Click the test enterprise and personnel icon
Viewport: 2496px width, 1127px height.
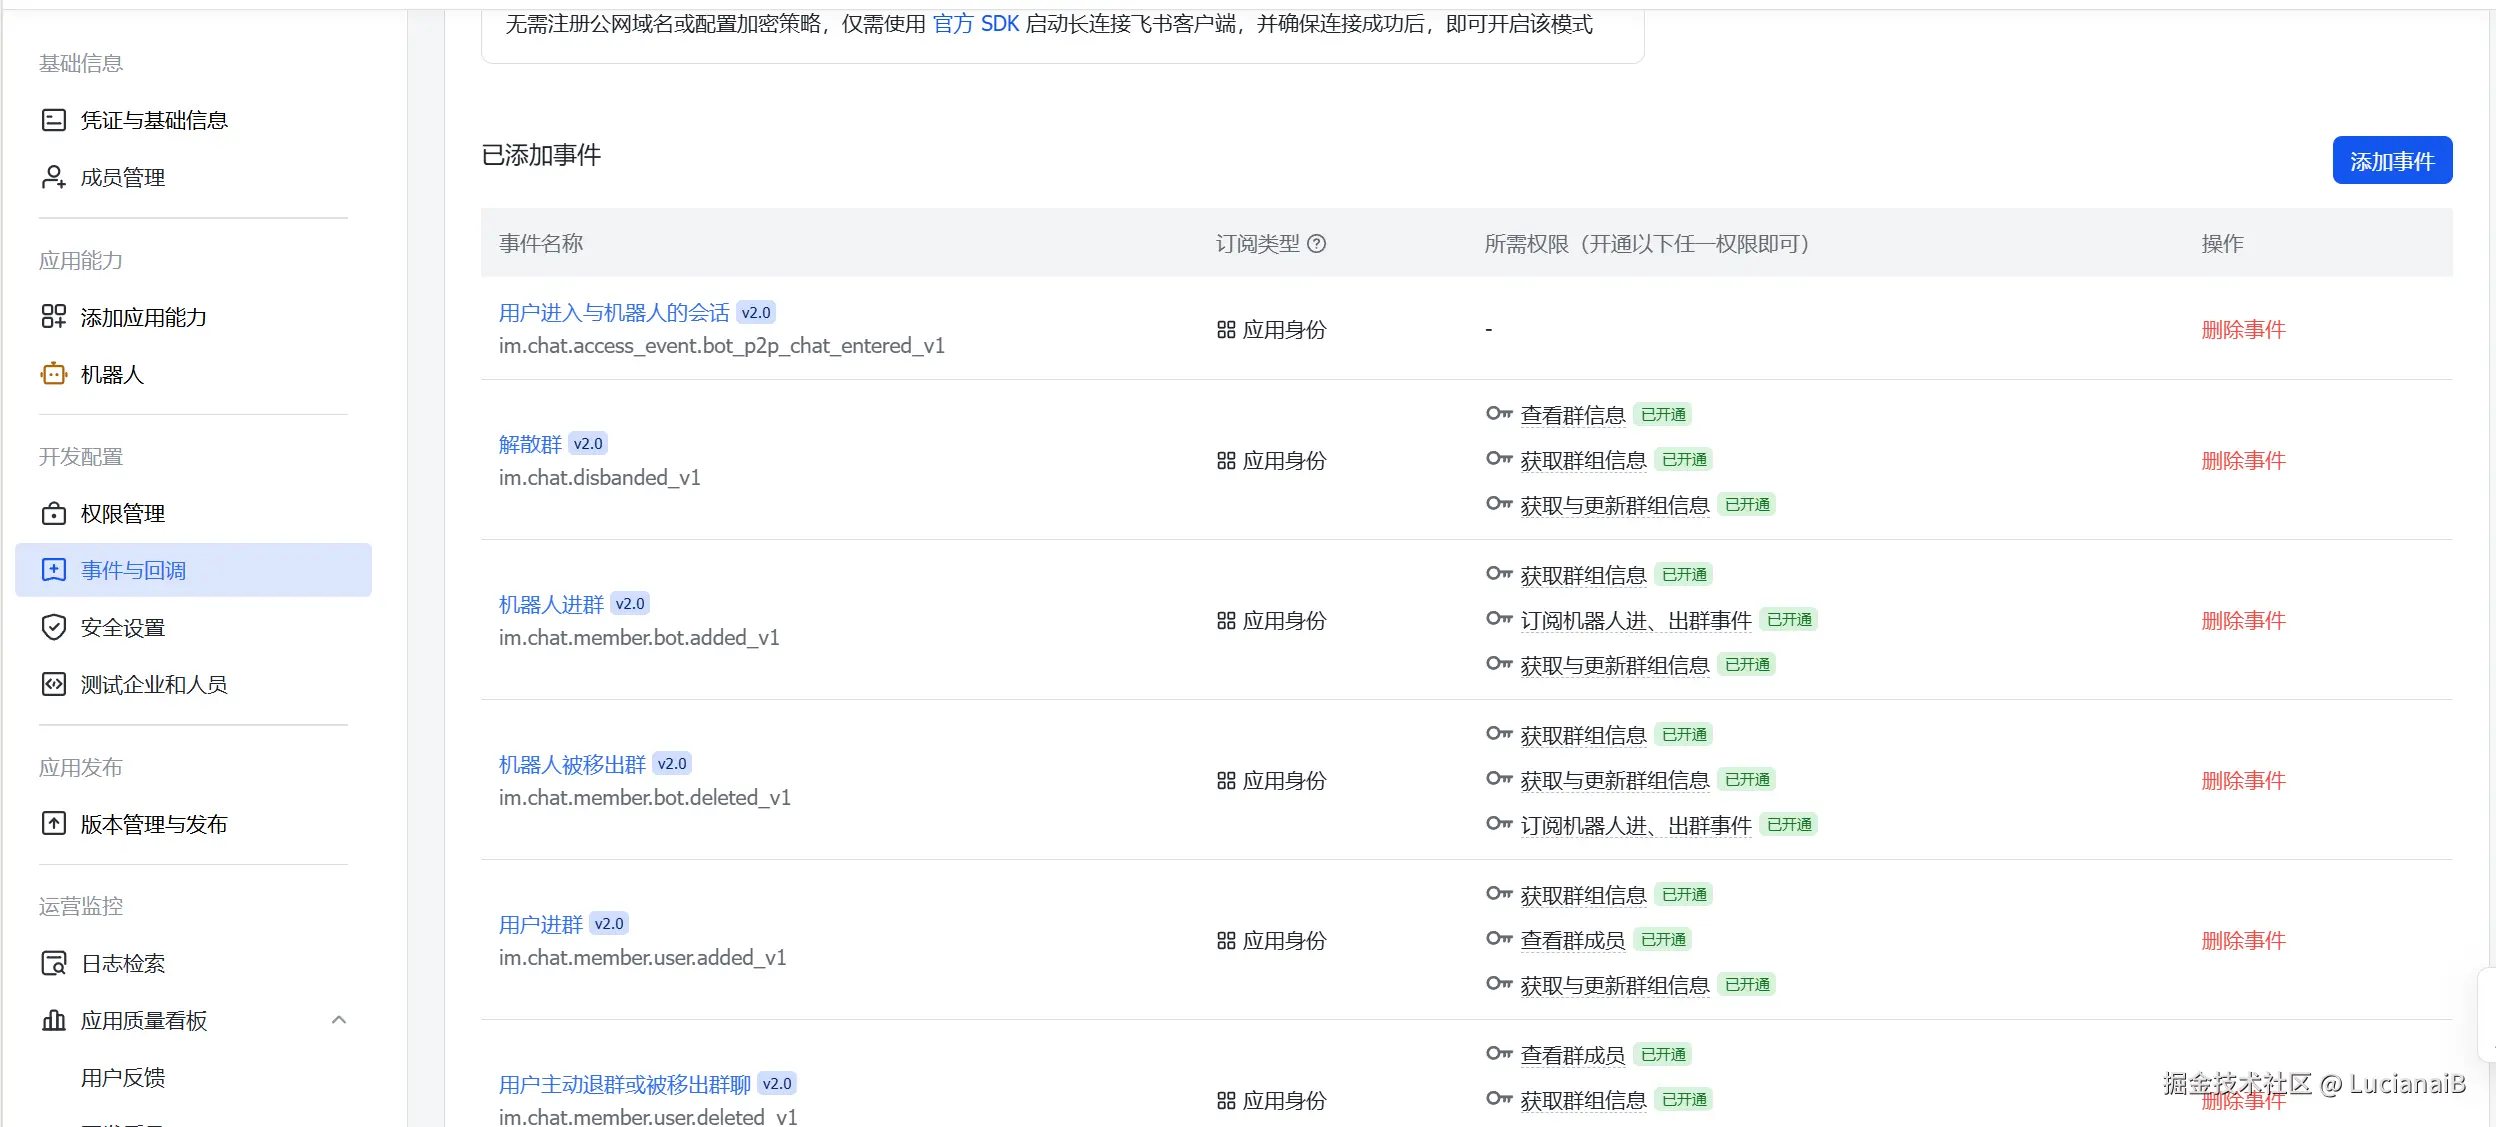pyautogui.click(x=53, y=684)
